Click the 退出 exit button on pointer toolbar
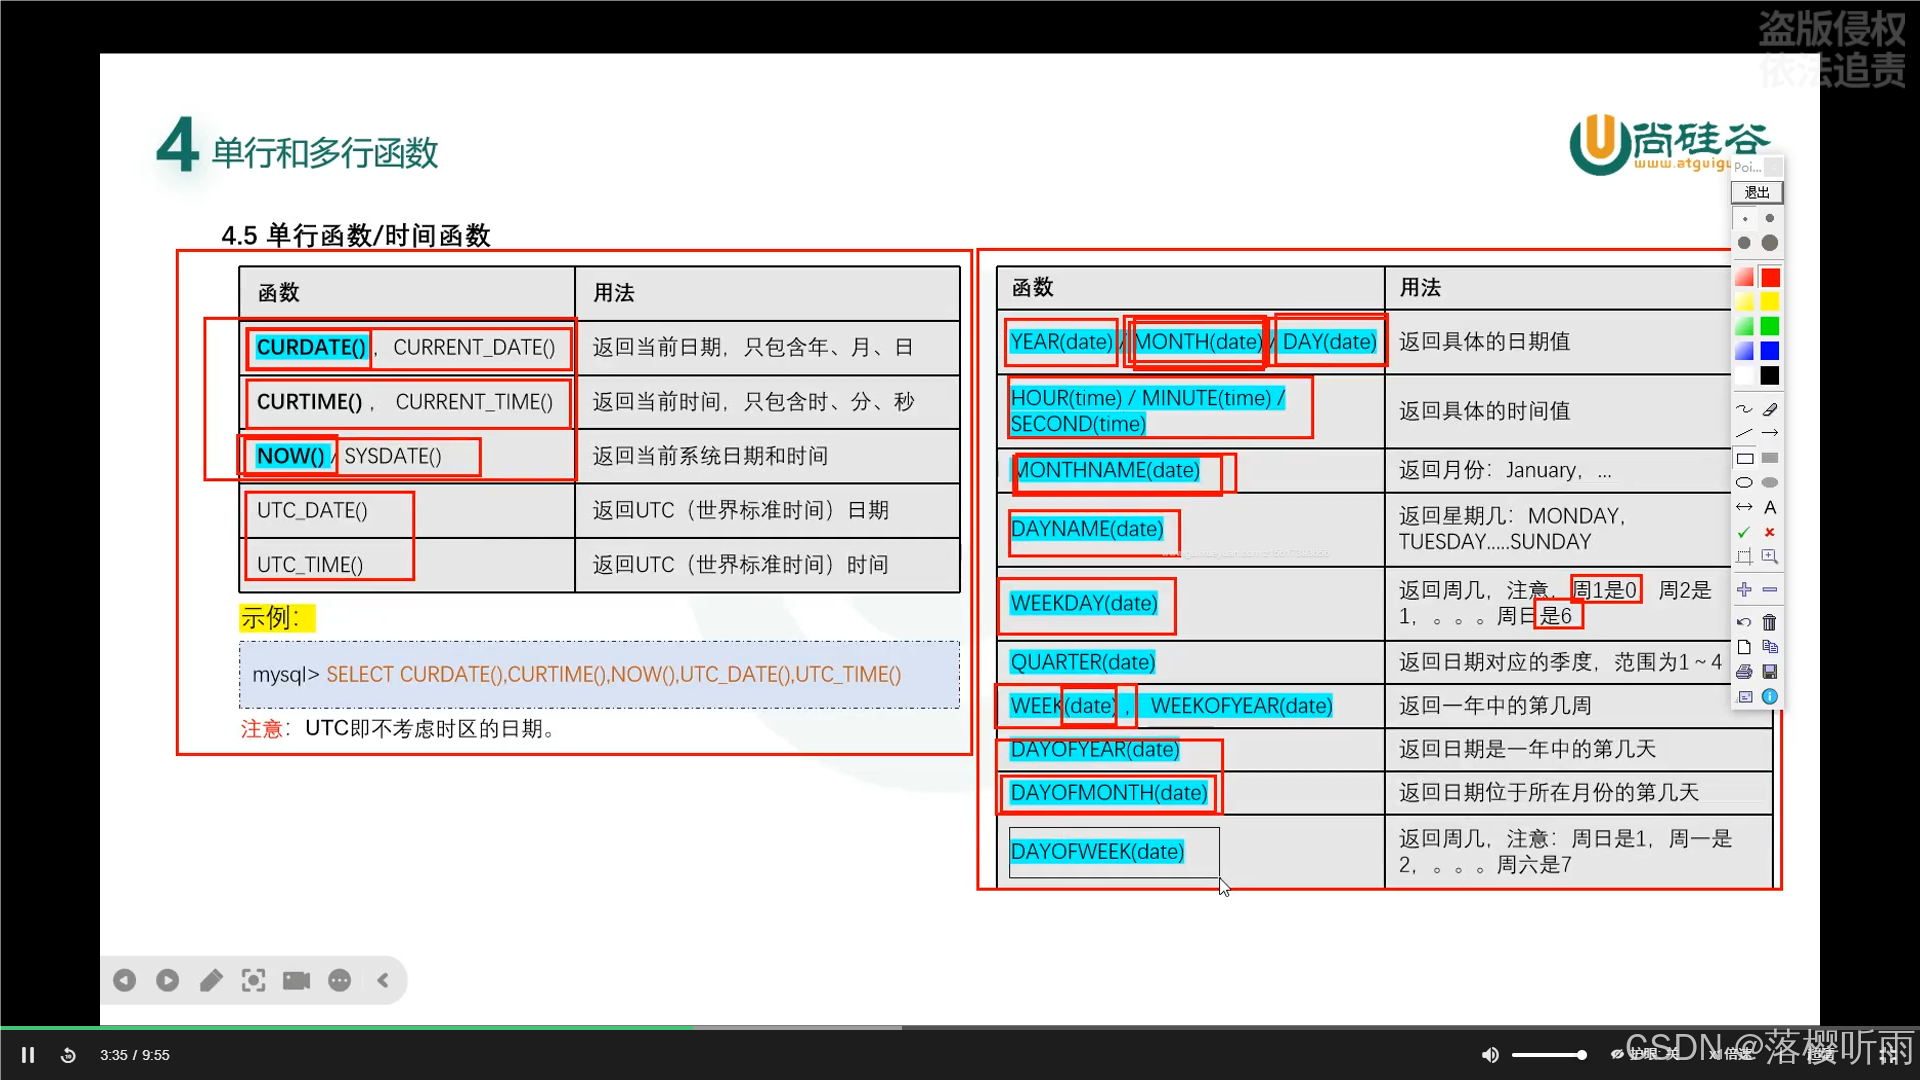 click(1757, 192)
